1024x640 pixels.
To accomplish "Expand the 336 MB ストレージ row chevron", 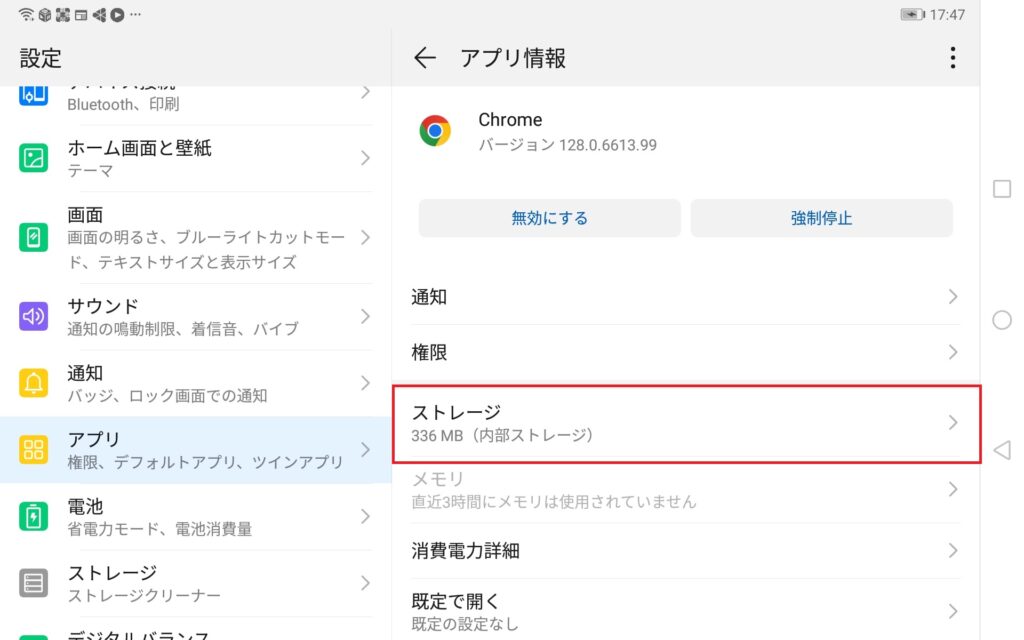I will [953, 423].
